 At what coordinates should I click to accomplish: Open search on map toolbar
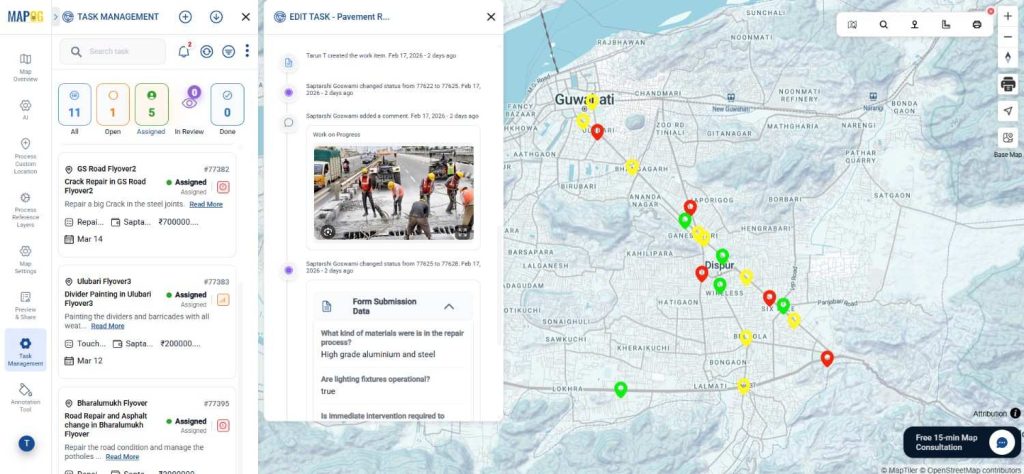884,25
